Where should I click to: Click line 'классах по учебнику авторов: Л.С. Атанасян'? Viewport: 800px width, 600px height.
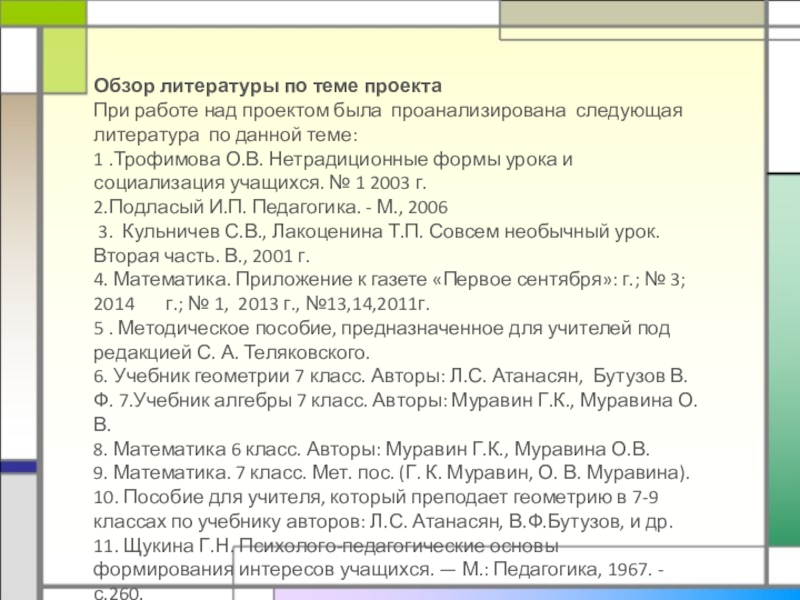coord(384,522)
